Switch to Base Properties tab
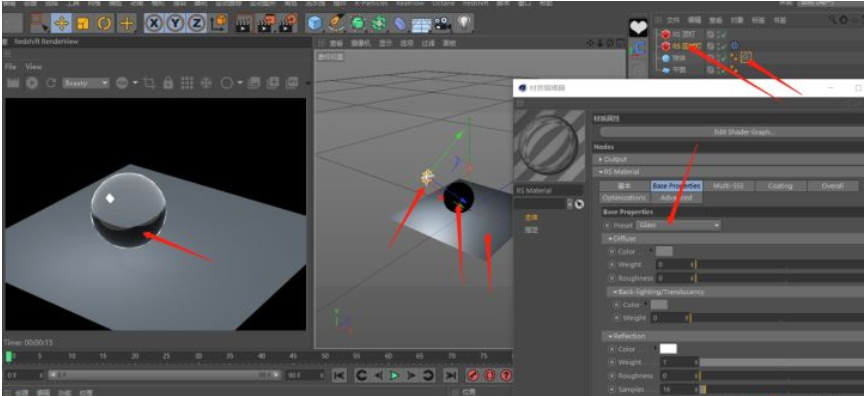866x396 pixels. (676, 186)
